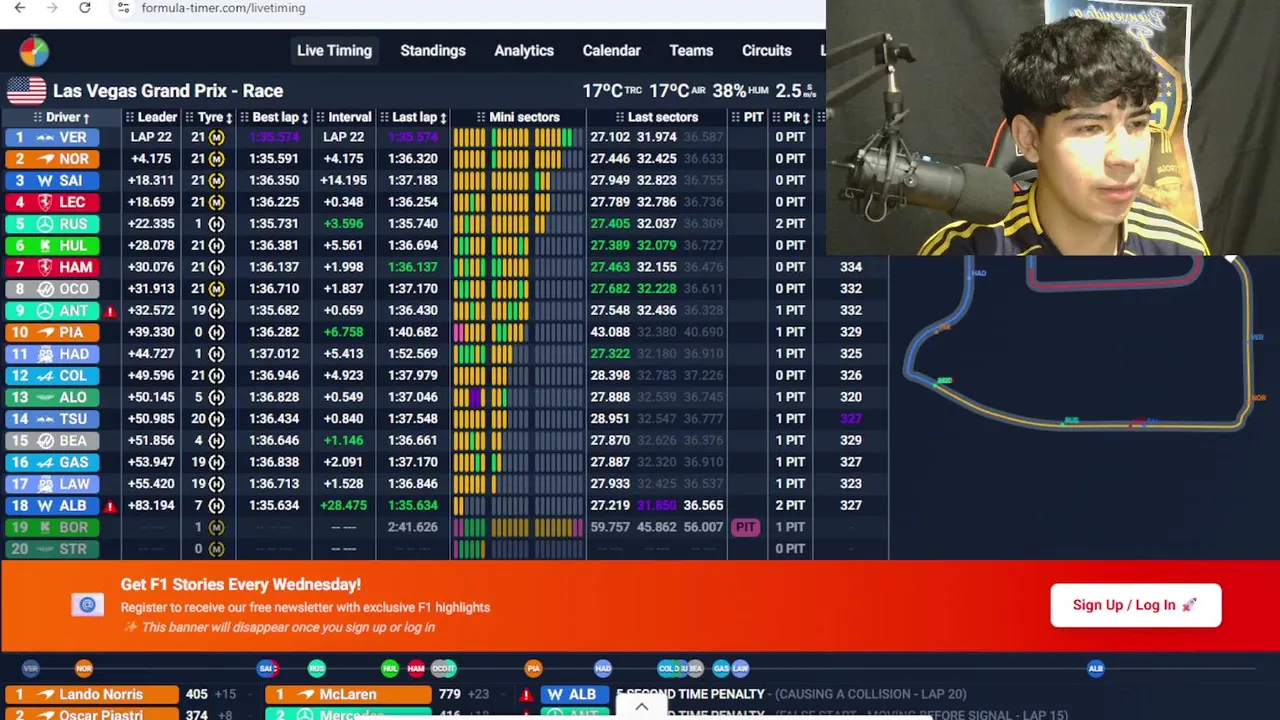Grab the drag handle of Mini sectors column
This screenshot has width=1280, height=720.
pyautogui.click(x=481, y=118)
